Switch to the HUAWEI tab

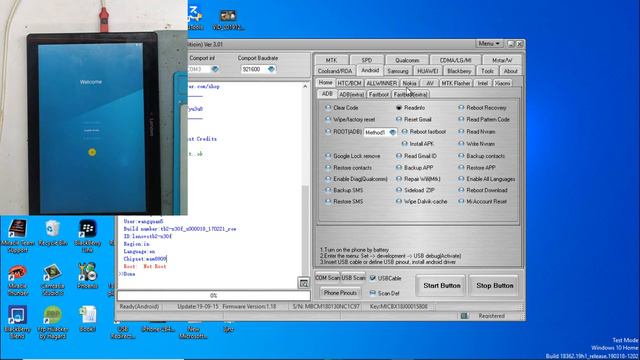427,71
